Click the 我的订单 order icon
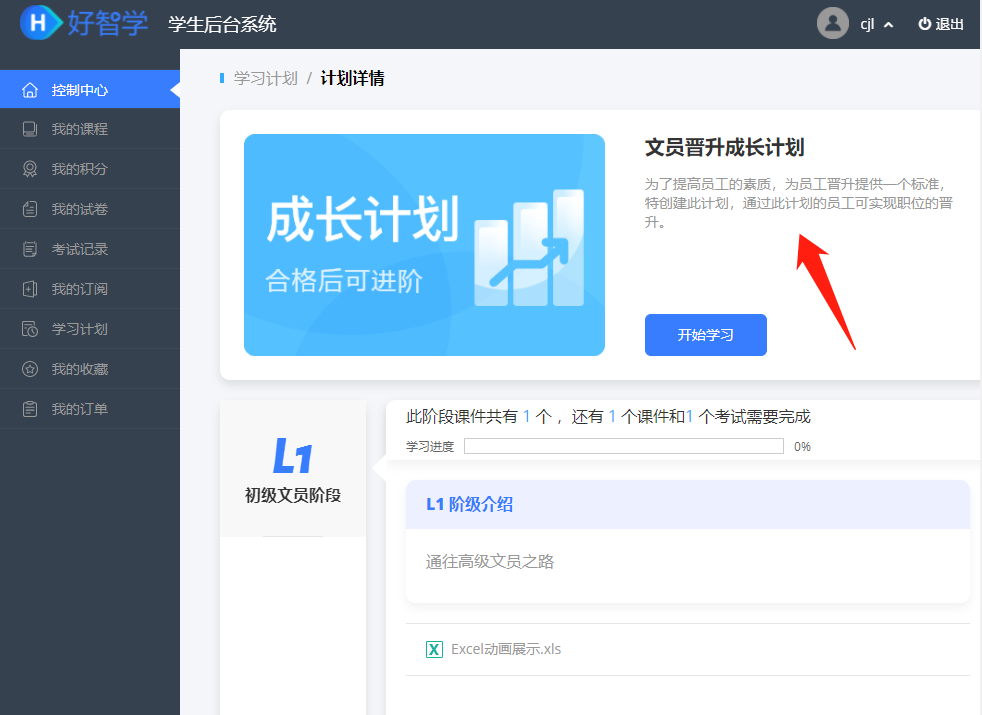The width and height of the screenshot is (982, 715). click(29, 409)
